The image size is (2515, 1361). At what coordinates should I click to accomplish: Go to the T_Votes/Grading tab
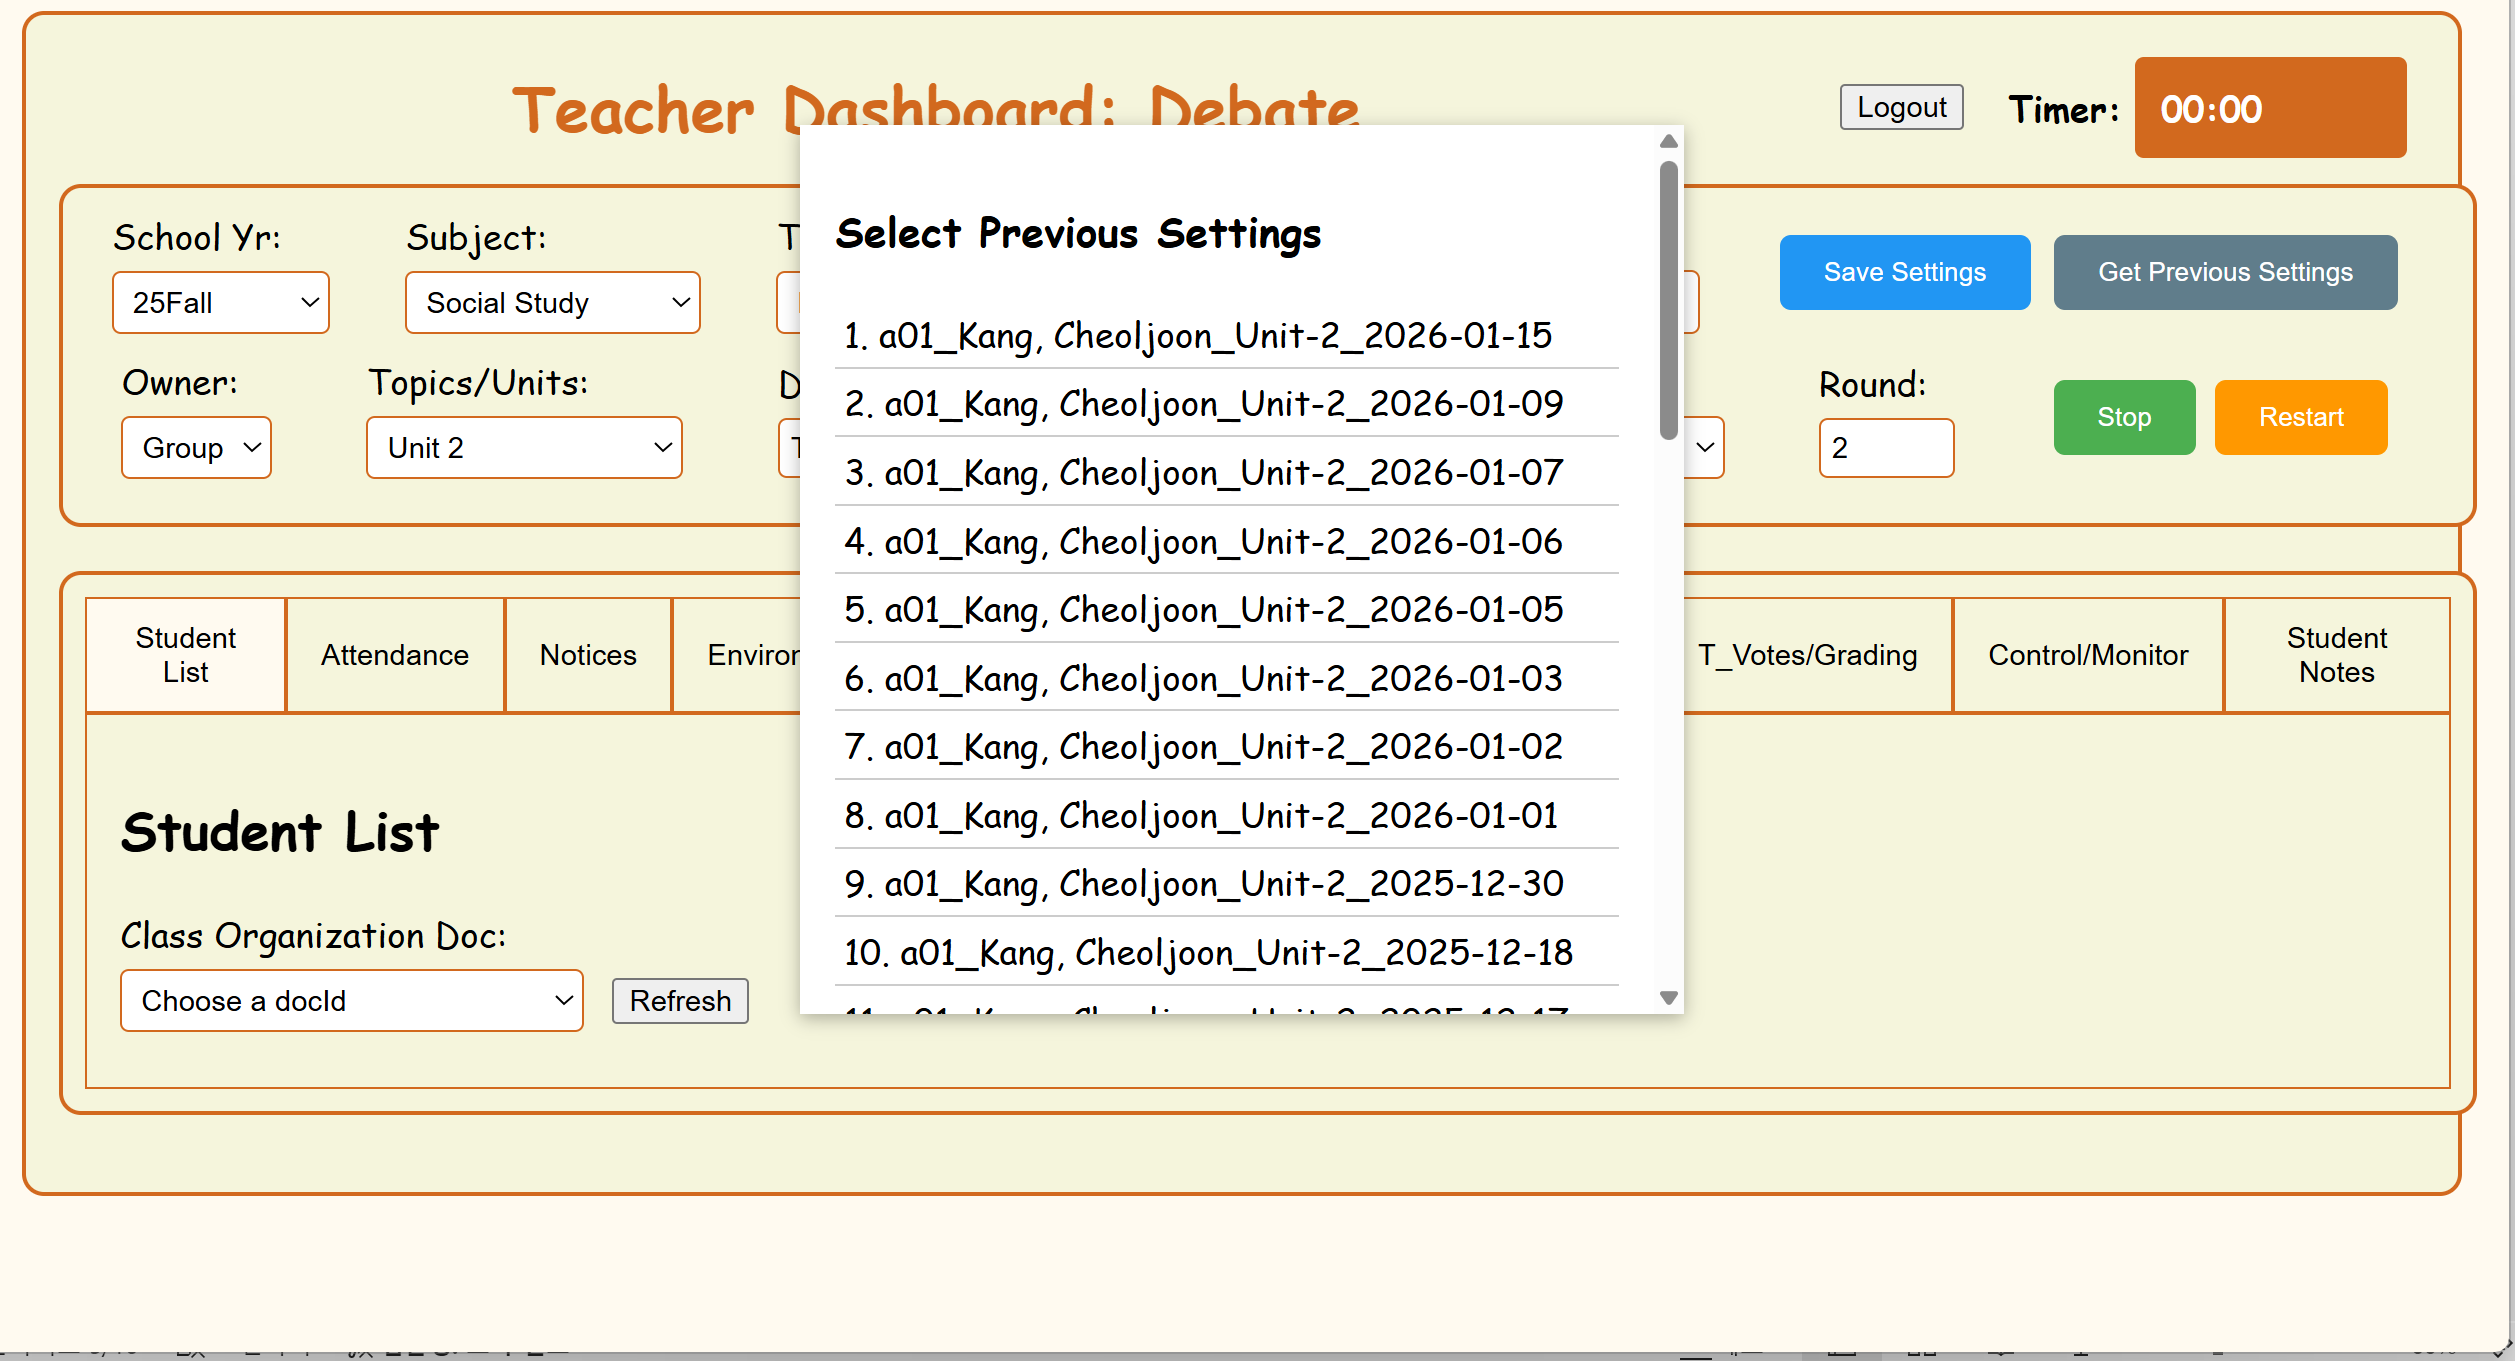point(1807,655)
